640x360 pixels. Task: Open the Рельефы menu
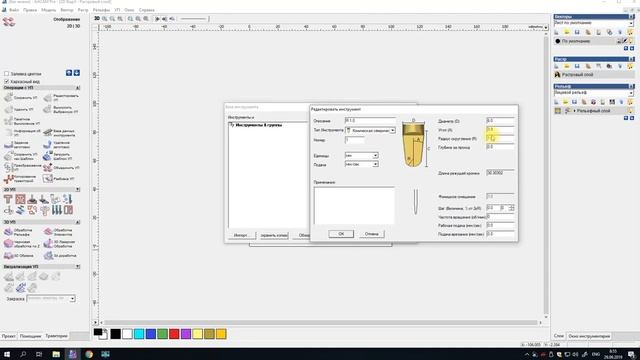[101, 10]
